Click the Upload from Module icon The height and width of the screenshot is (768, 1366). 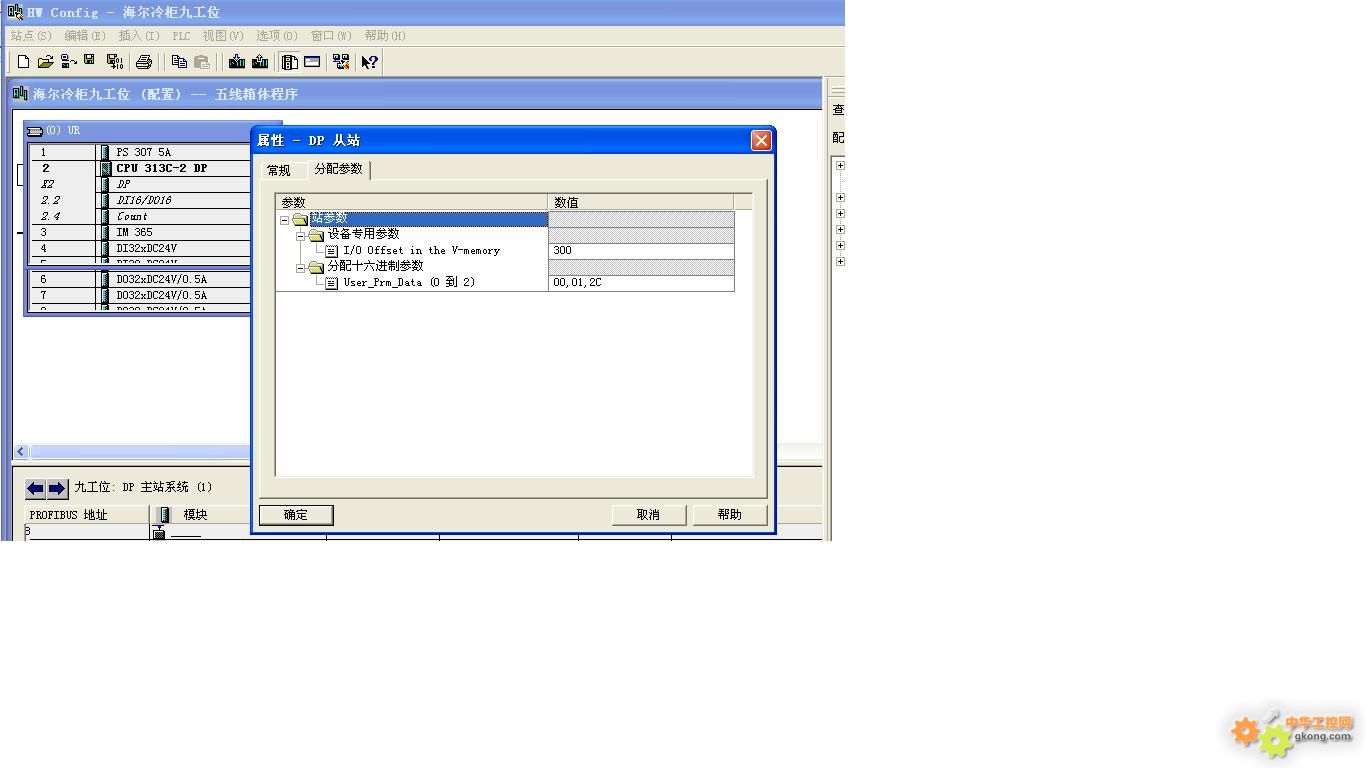click(x=260, y=62)
